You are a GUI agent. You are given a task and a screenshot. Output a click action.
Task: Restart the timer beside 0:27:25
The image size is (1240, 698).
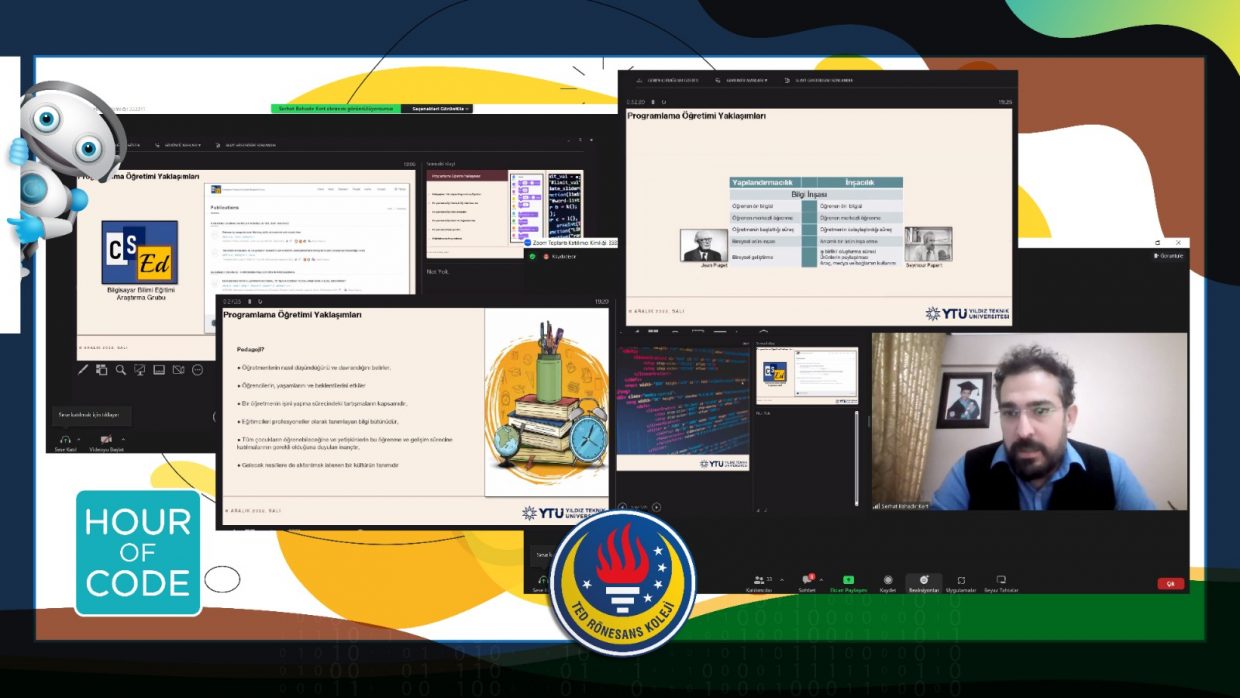261,301
